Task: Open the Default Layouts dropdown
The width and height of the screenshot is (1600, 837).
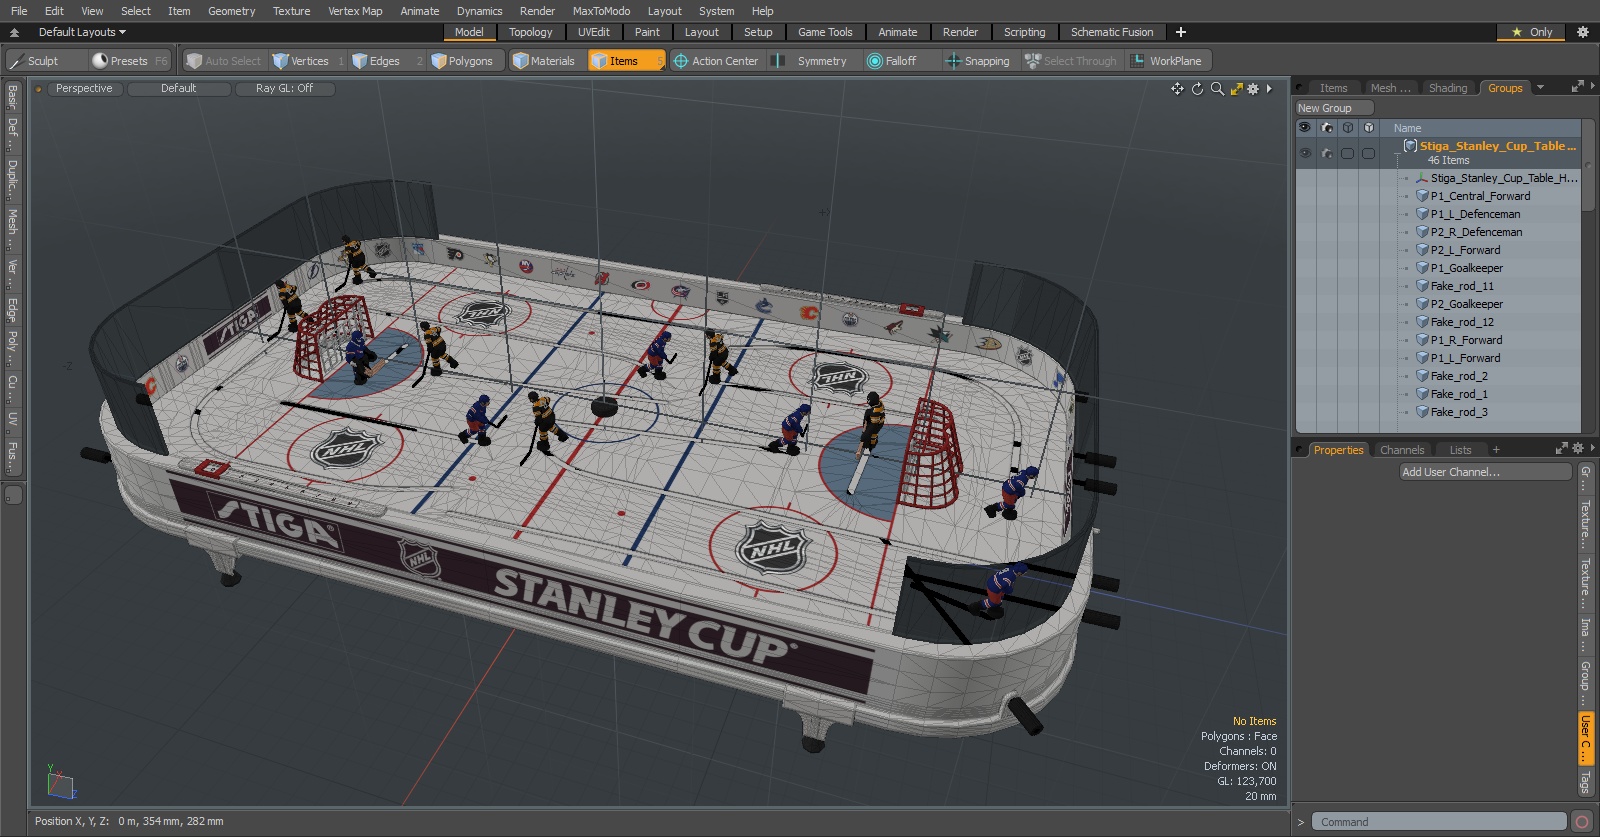Action: pyautogui.click(x=82, y=32)
